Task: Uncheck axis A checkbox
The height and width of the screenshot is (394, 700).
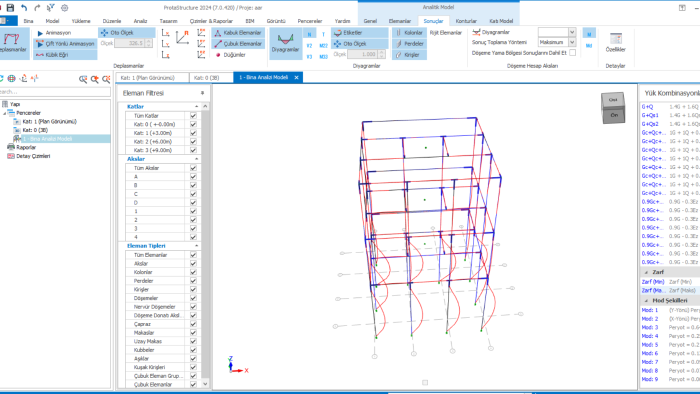Action: pos(193,176)
